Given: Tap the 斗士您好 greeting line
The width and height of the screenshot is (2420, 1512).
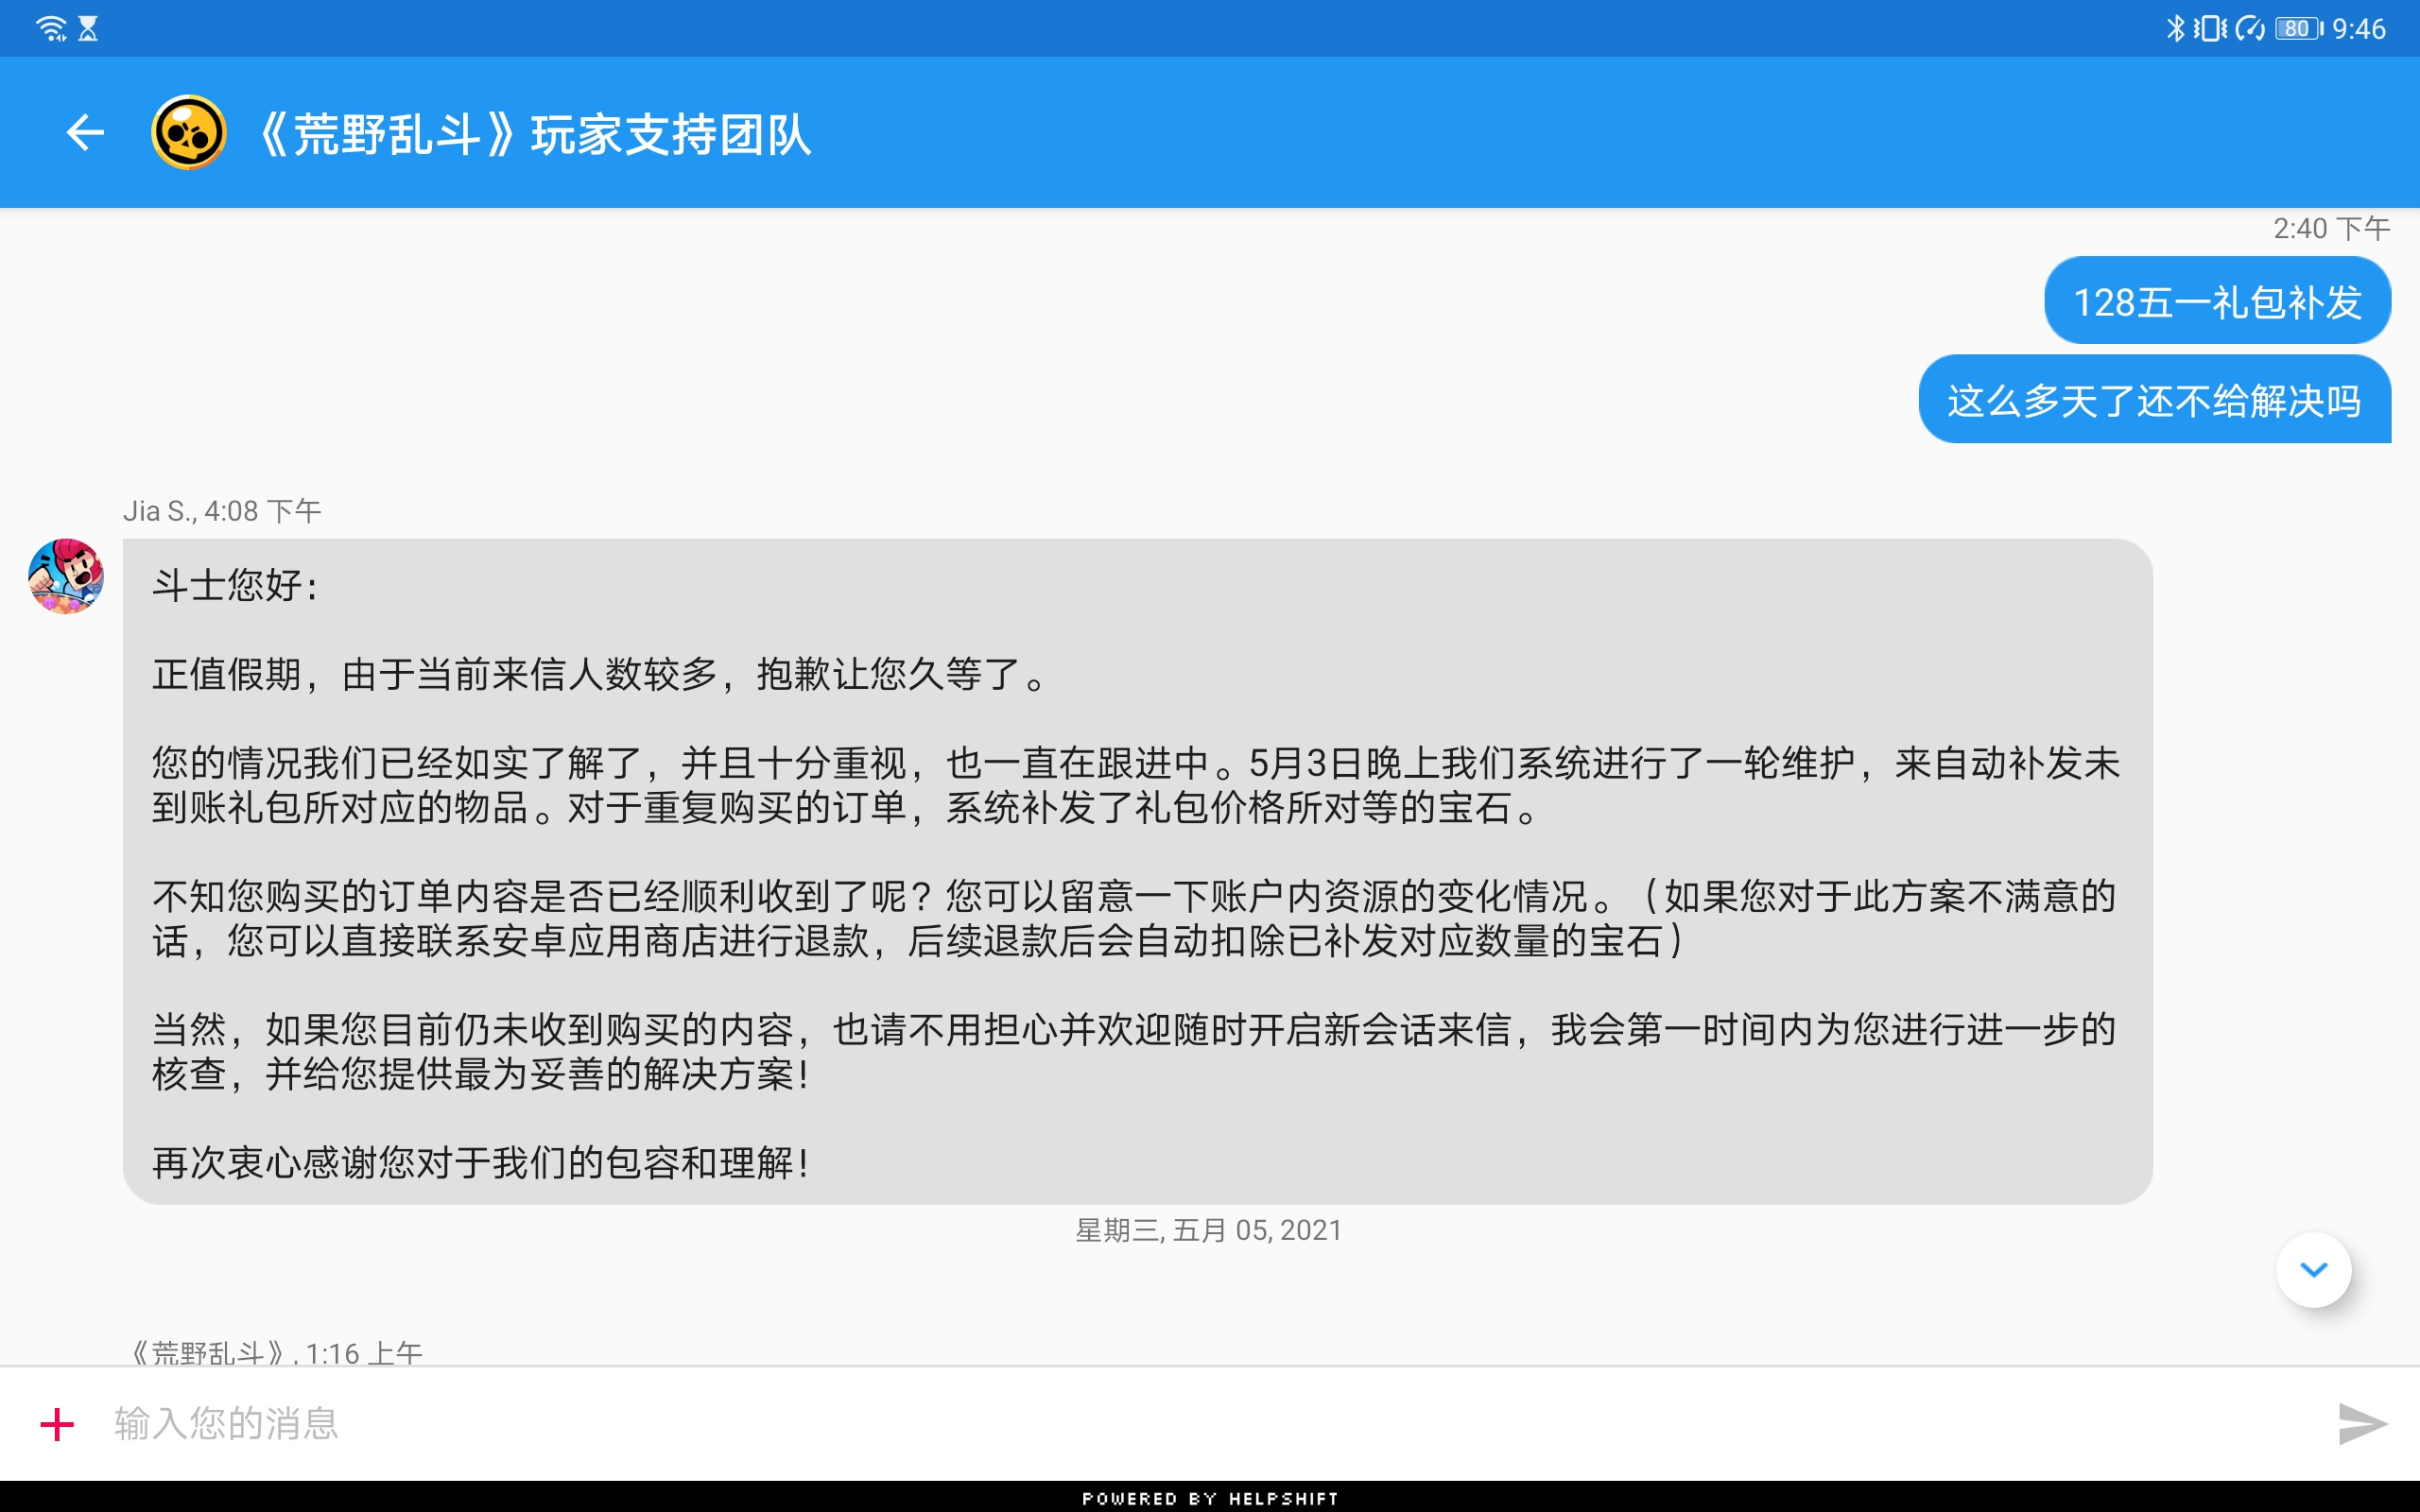Looking at the screenshot, I should click(x=236, y=585).
